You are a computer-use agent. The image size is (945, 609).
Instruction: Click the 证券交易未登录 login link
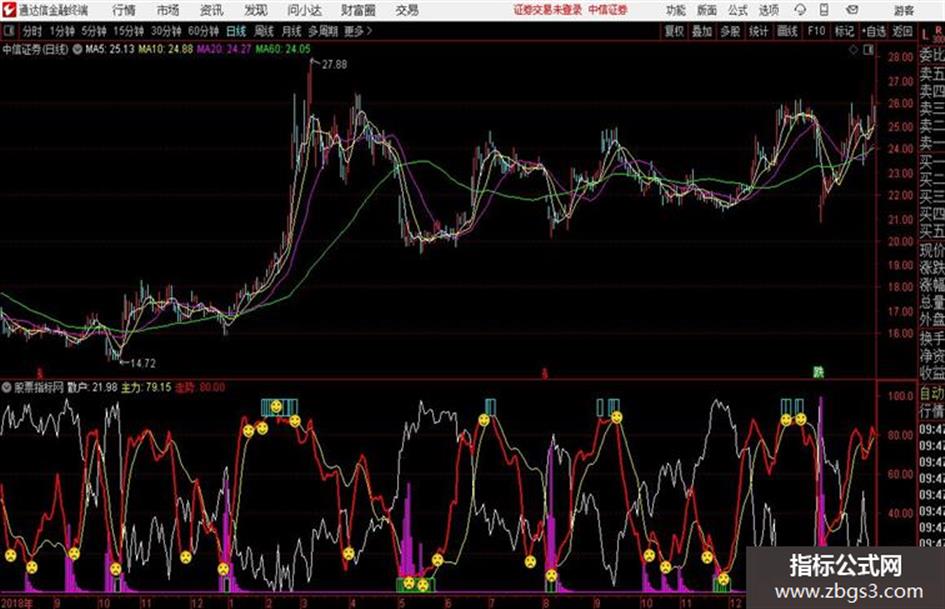pos(547,10)
